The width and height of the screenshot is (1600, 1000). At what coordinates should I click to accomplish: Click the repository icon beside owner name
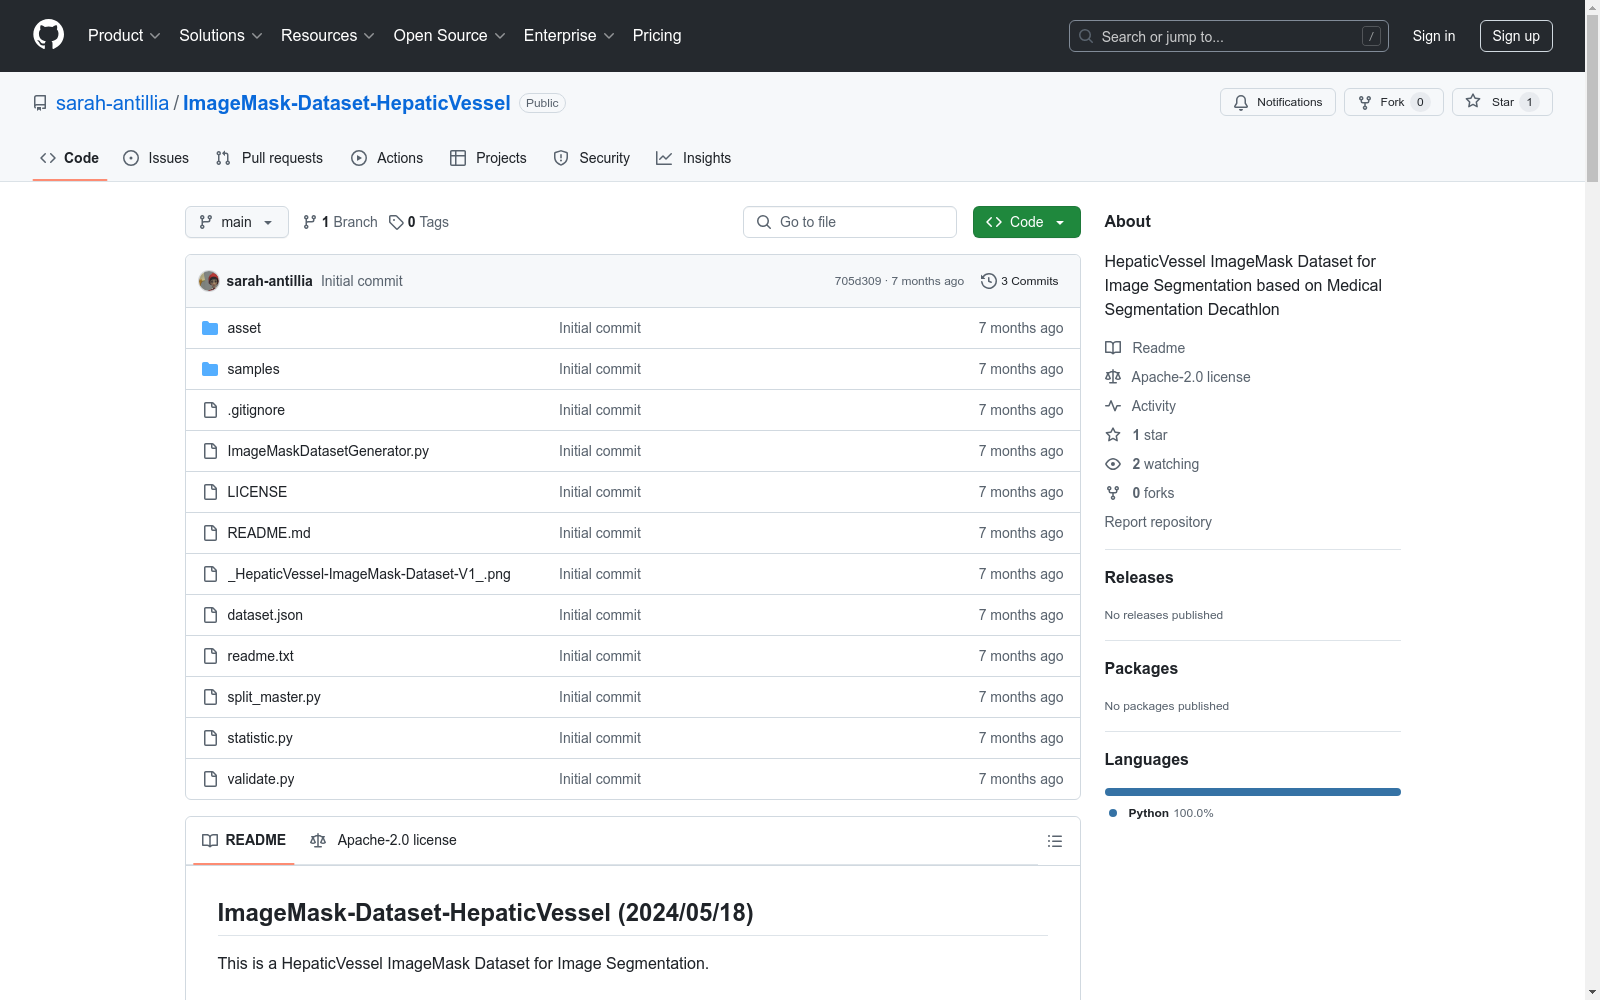click(40, 103)
